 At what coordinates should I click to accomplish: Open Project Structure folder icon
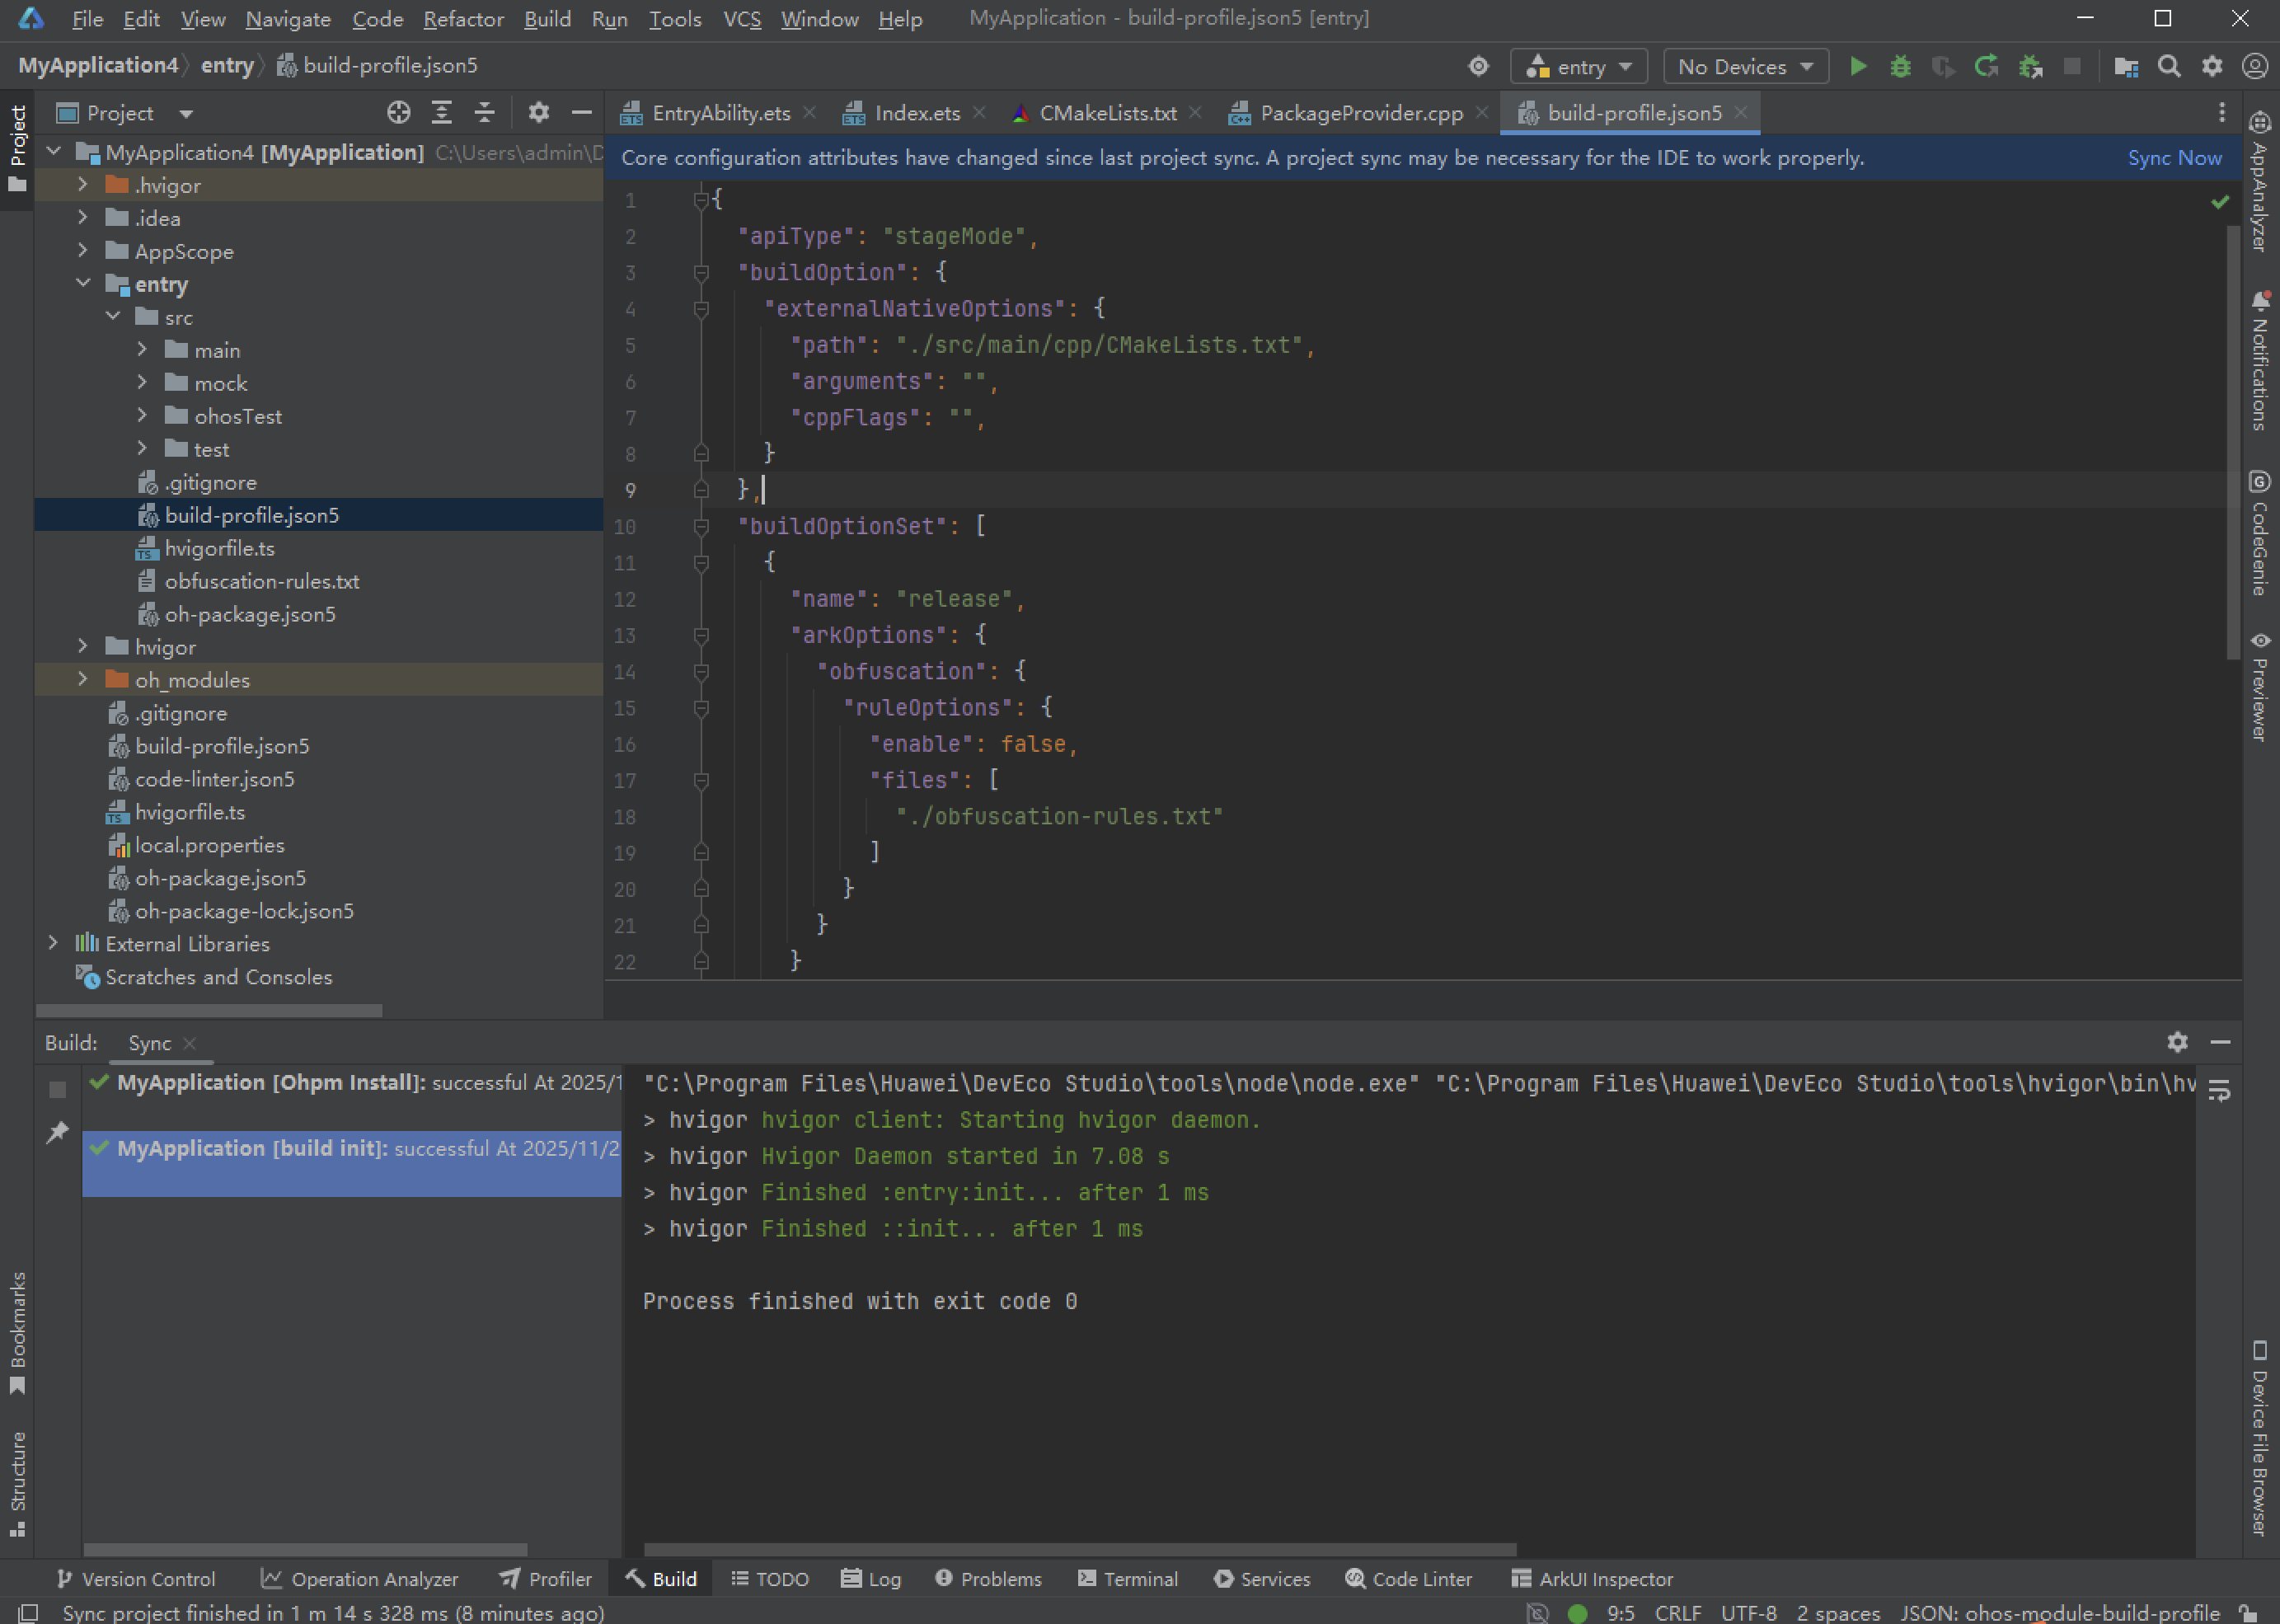tap(2126, 67)
